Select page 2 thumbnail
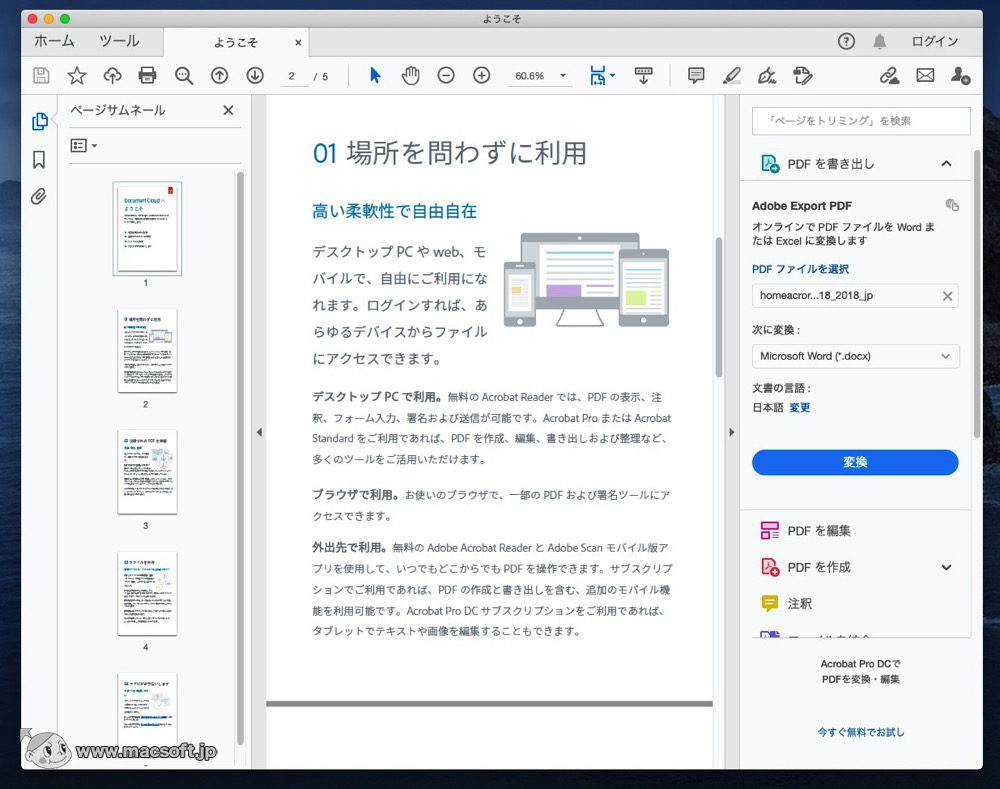Viewport: 1000px width, 789px height. (147, 350)
